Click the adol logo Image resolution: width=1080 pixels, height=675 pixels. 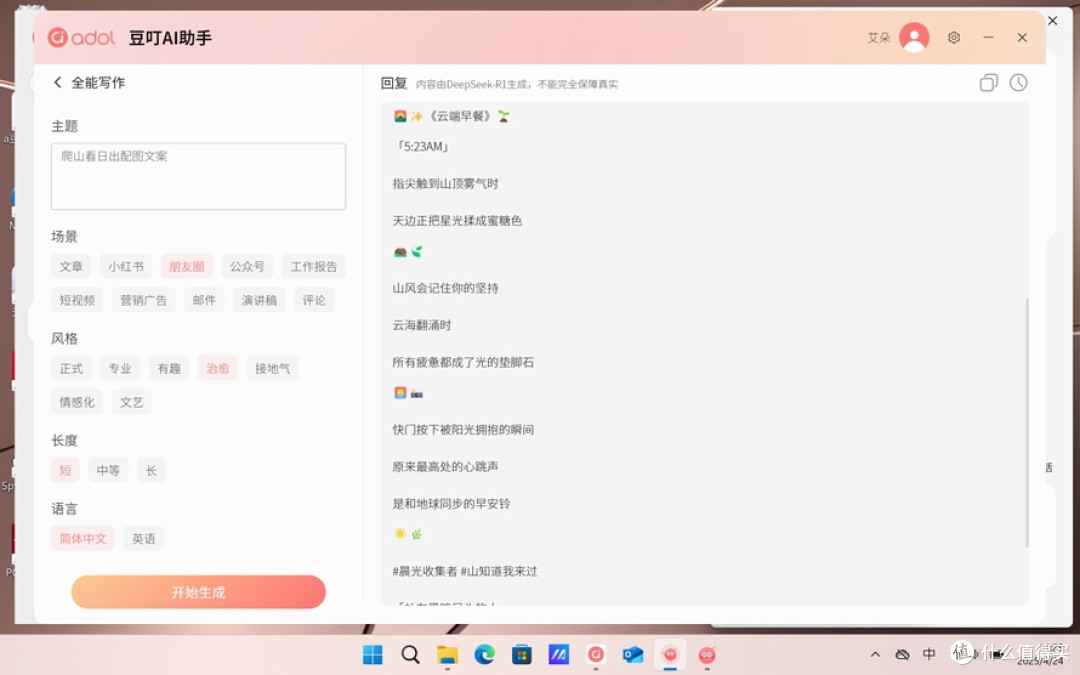pos(81,37)
